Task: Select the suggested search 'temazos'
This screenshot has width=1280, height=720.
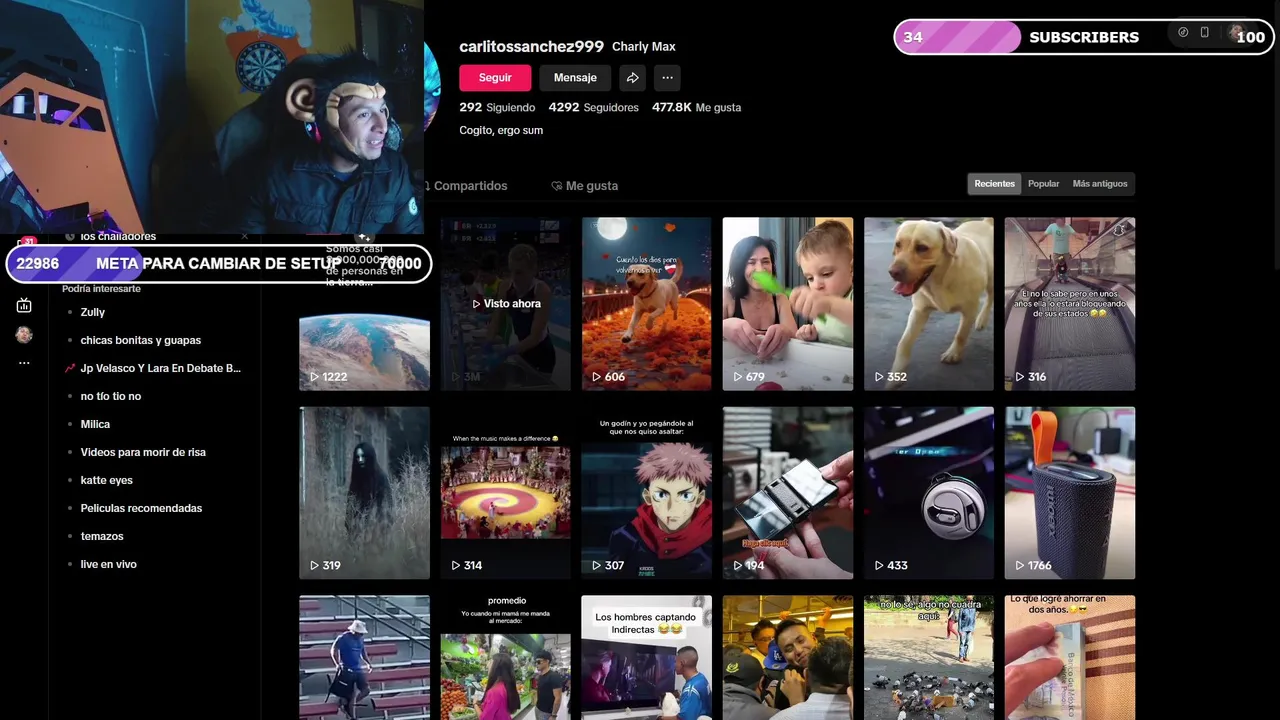Action: [x=102, y=536]
